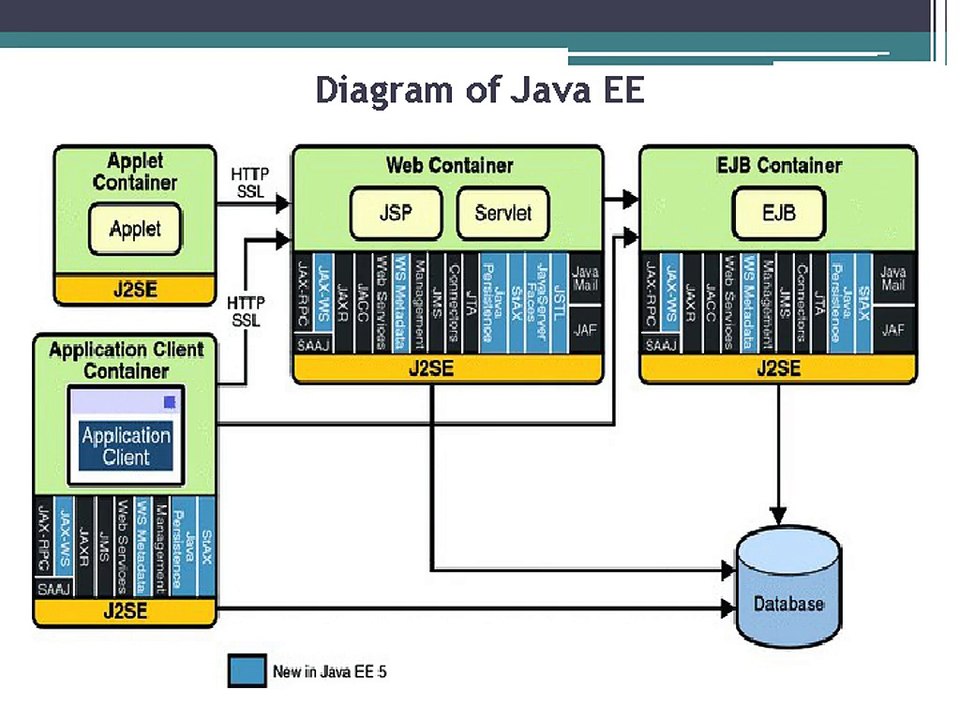Image resolution: width=960 pixels, height=720 pixels.
Task: Click Management in the EJB Container
Action: click(x=767, y=302)
